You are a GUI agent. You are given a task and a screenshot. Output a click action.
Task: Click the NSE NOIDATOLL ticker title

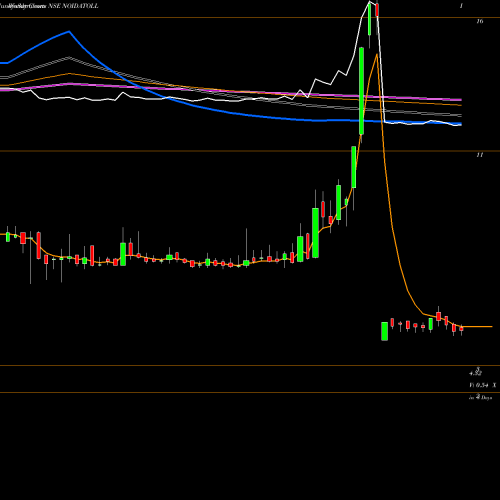[x=73, y=6]
